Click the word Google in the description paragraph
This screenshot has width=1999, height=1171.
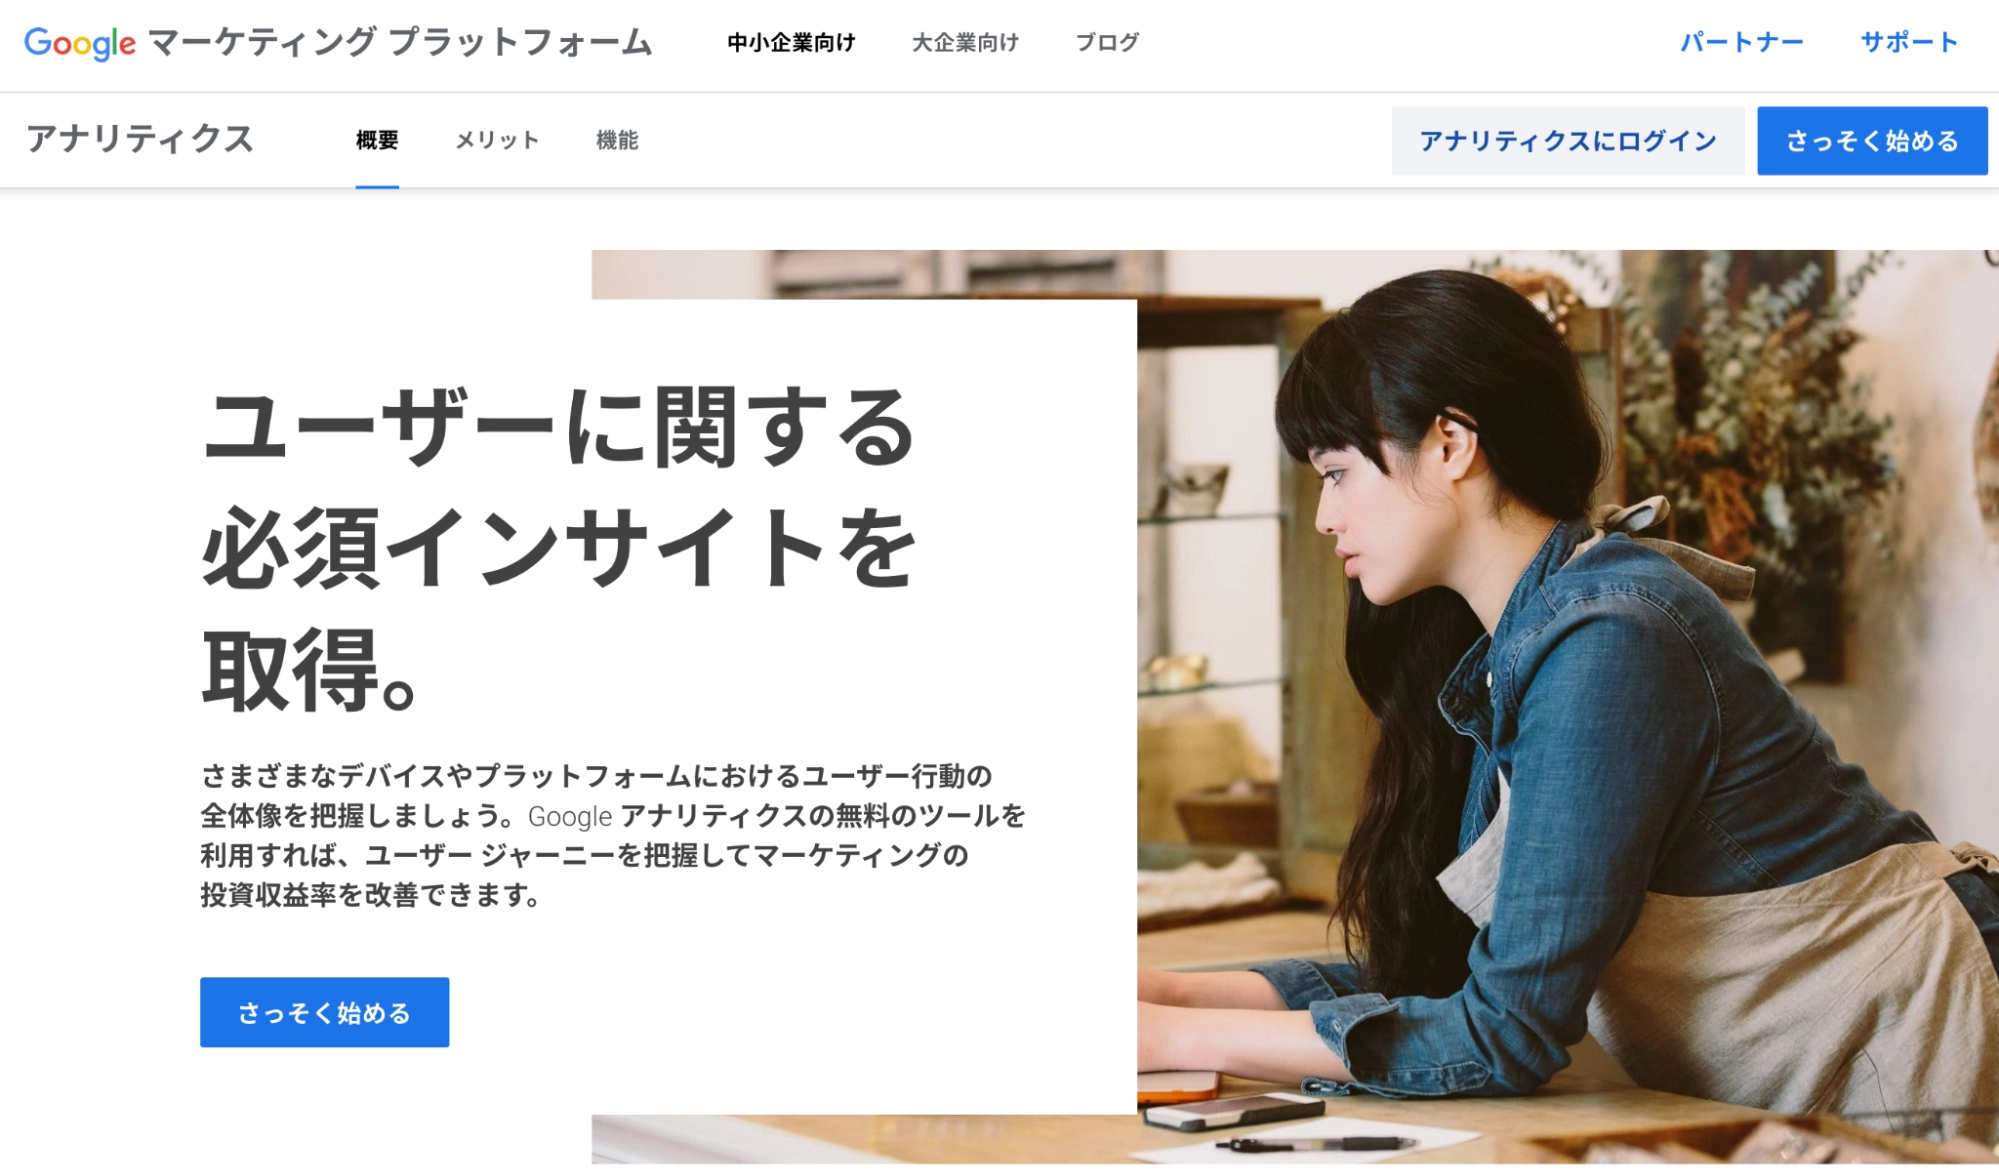point(569,817)
